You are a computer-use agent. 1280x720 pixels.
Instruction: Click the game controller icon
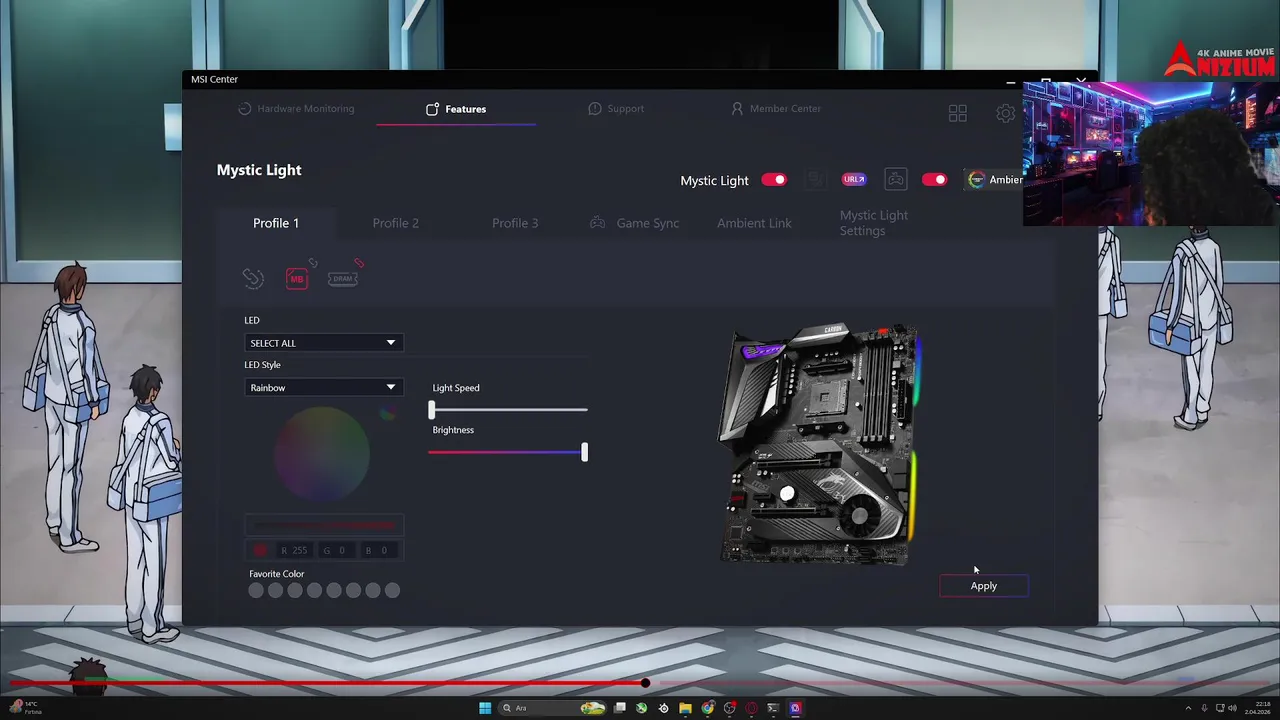click(895, 180)
